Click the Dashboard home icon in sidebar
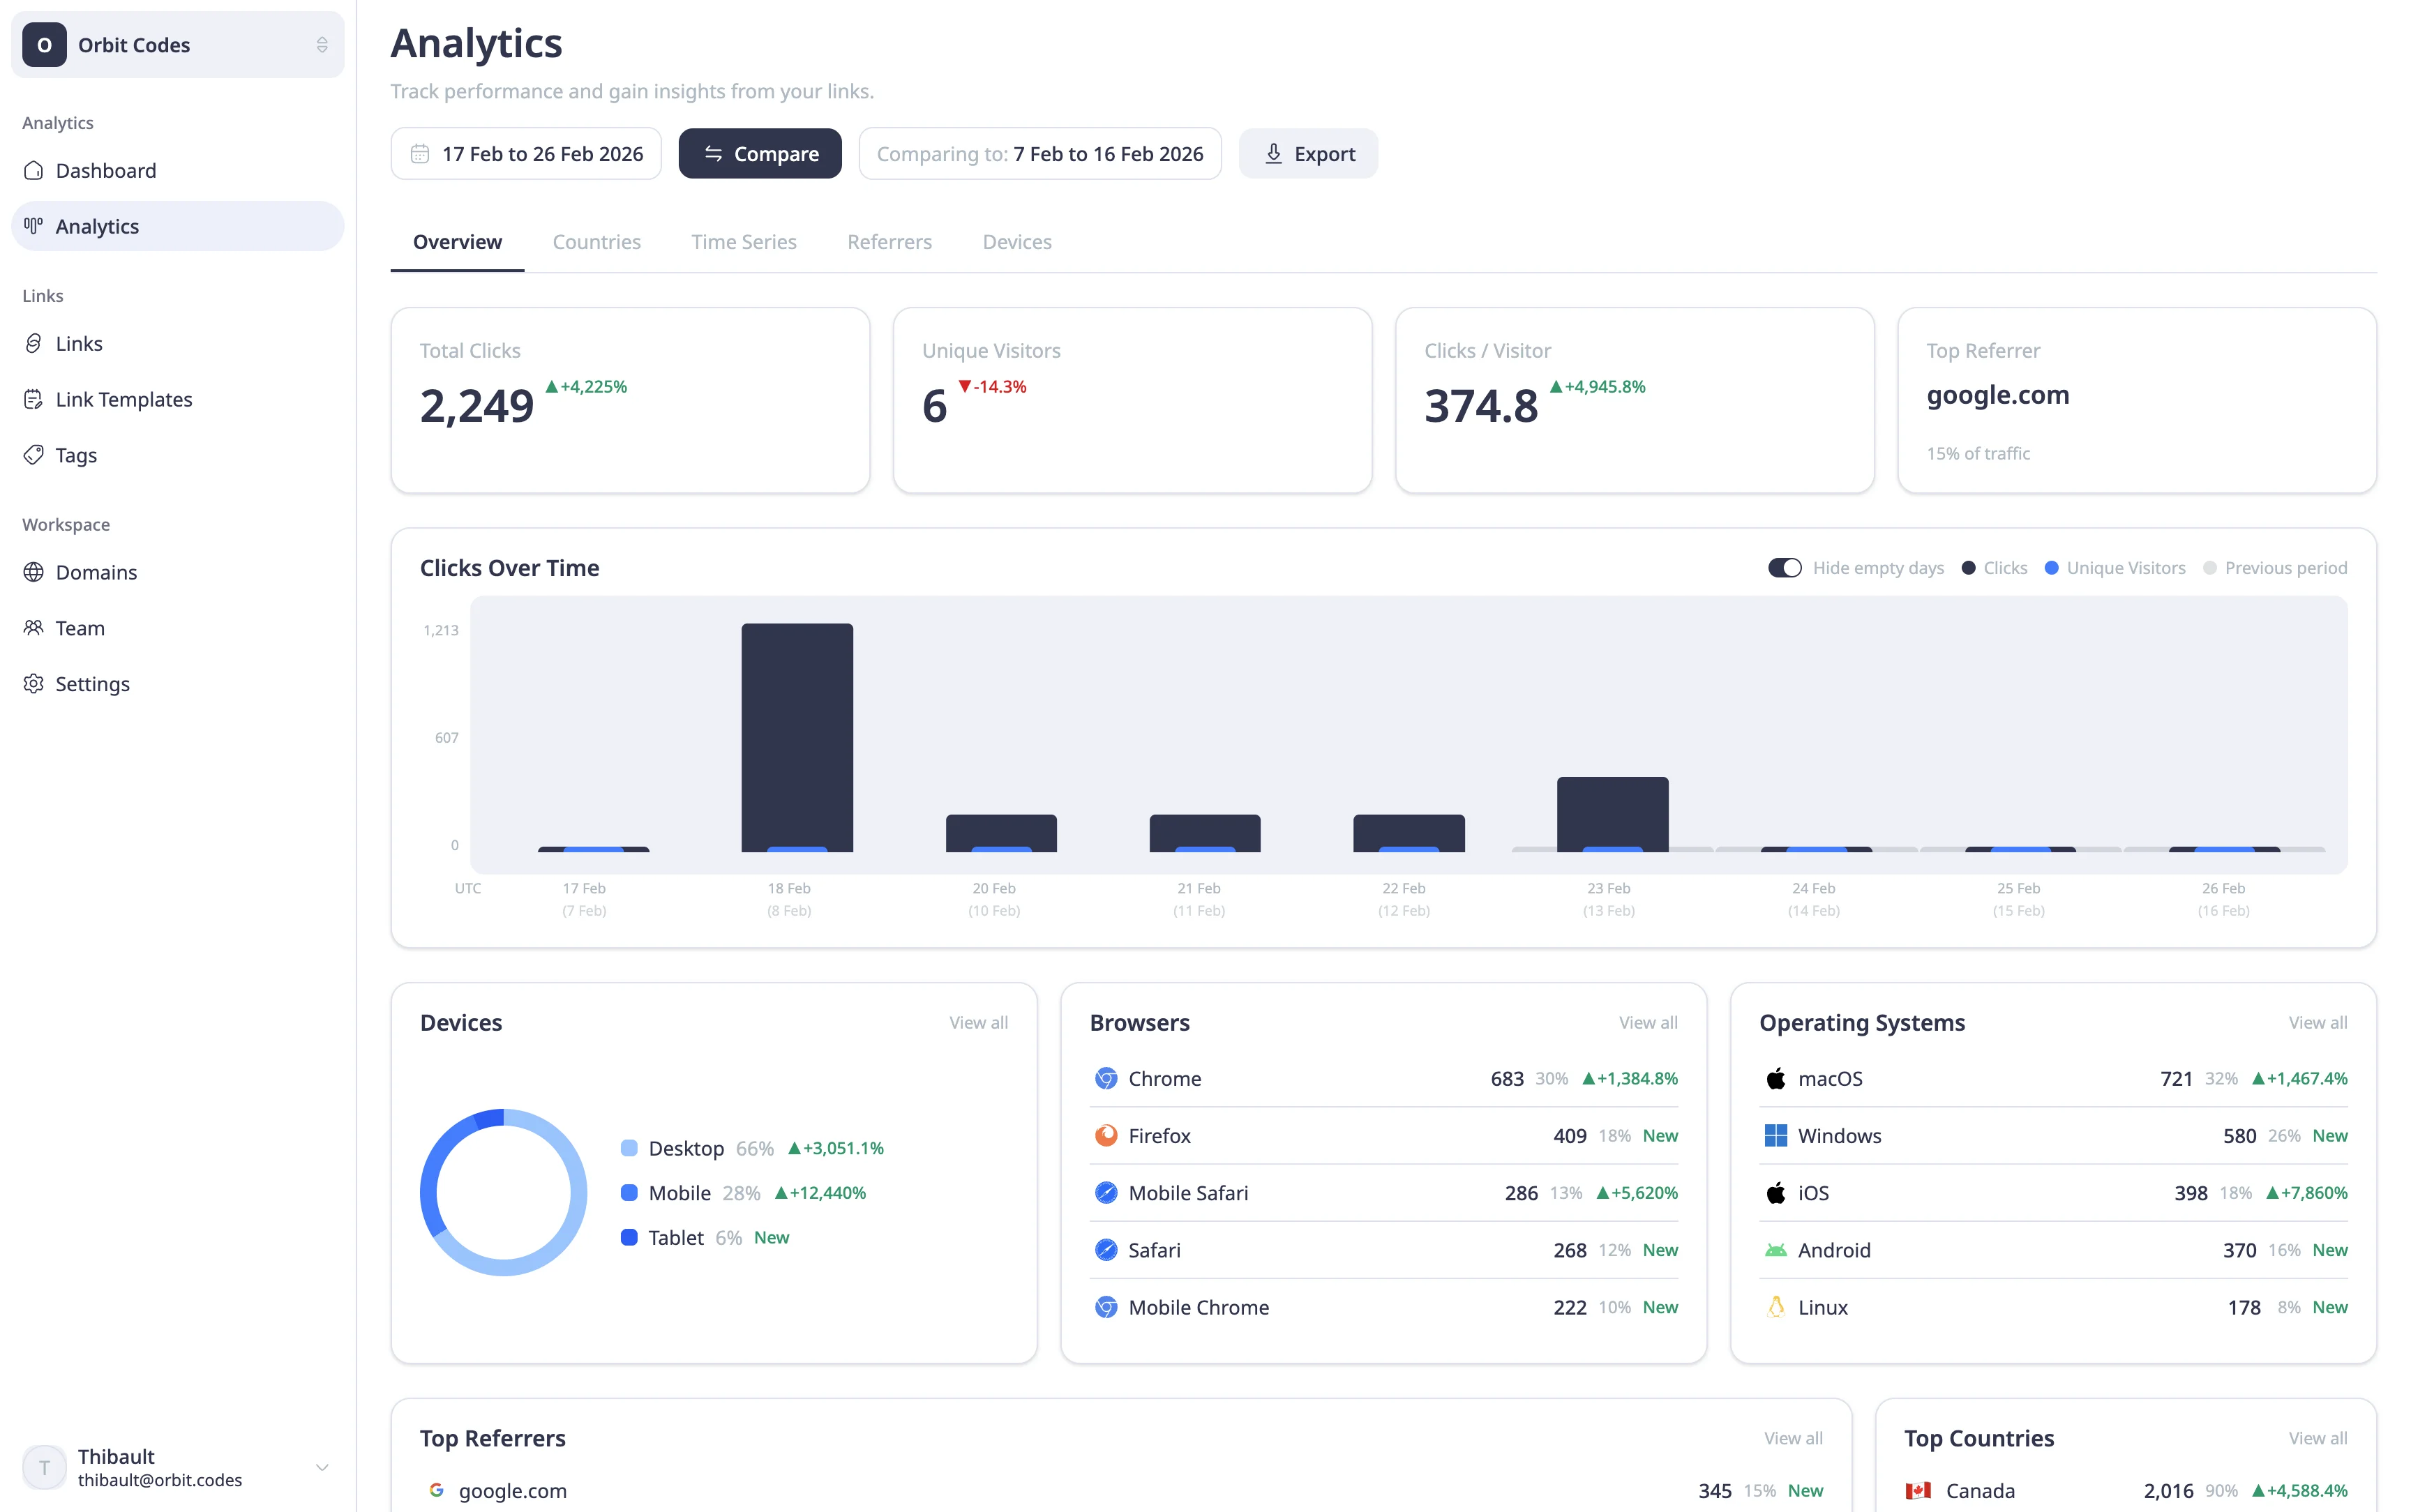The image size is (2411, 1512). click(x=34, y=170)
